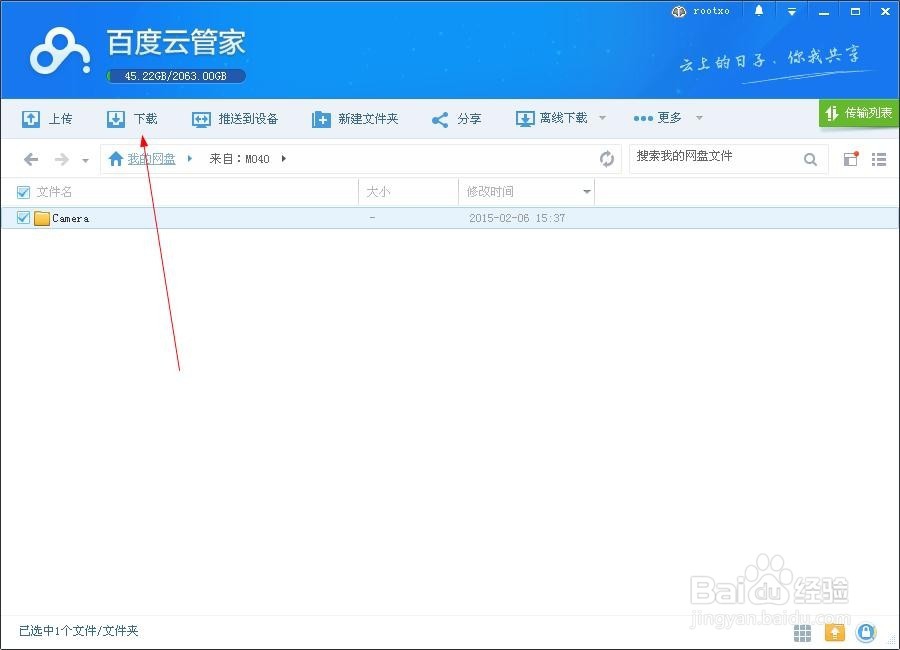This screenshot has width=900, height=650.
Task: Expand arrow after 来自：M040 breadcrumb
Action: 284,158
